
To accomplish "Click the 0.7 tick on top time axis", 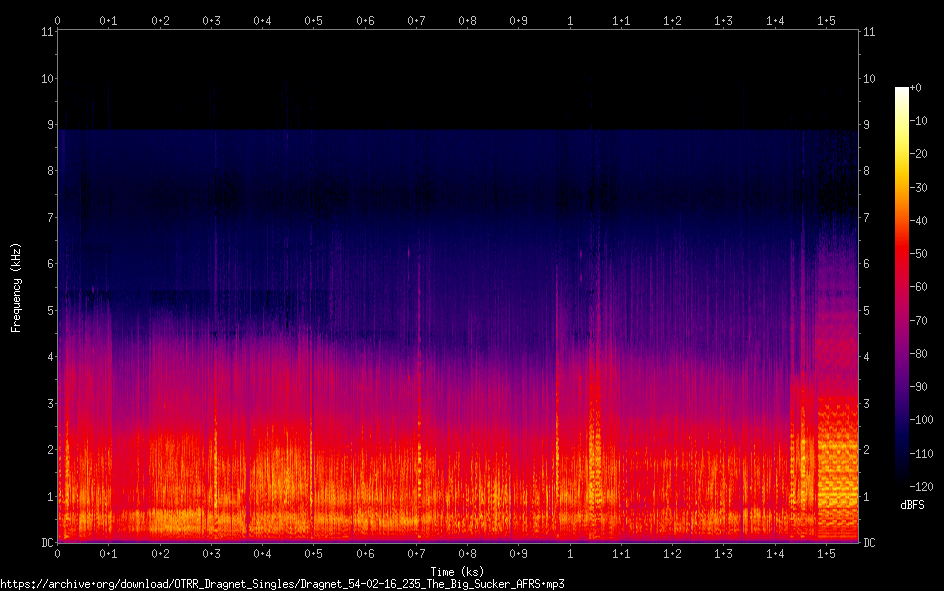I will (416, 20).
